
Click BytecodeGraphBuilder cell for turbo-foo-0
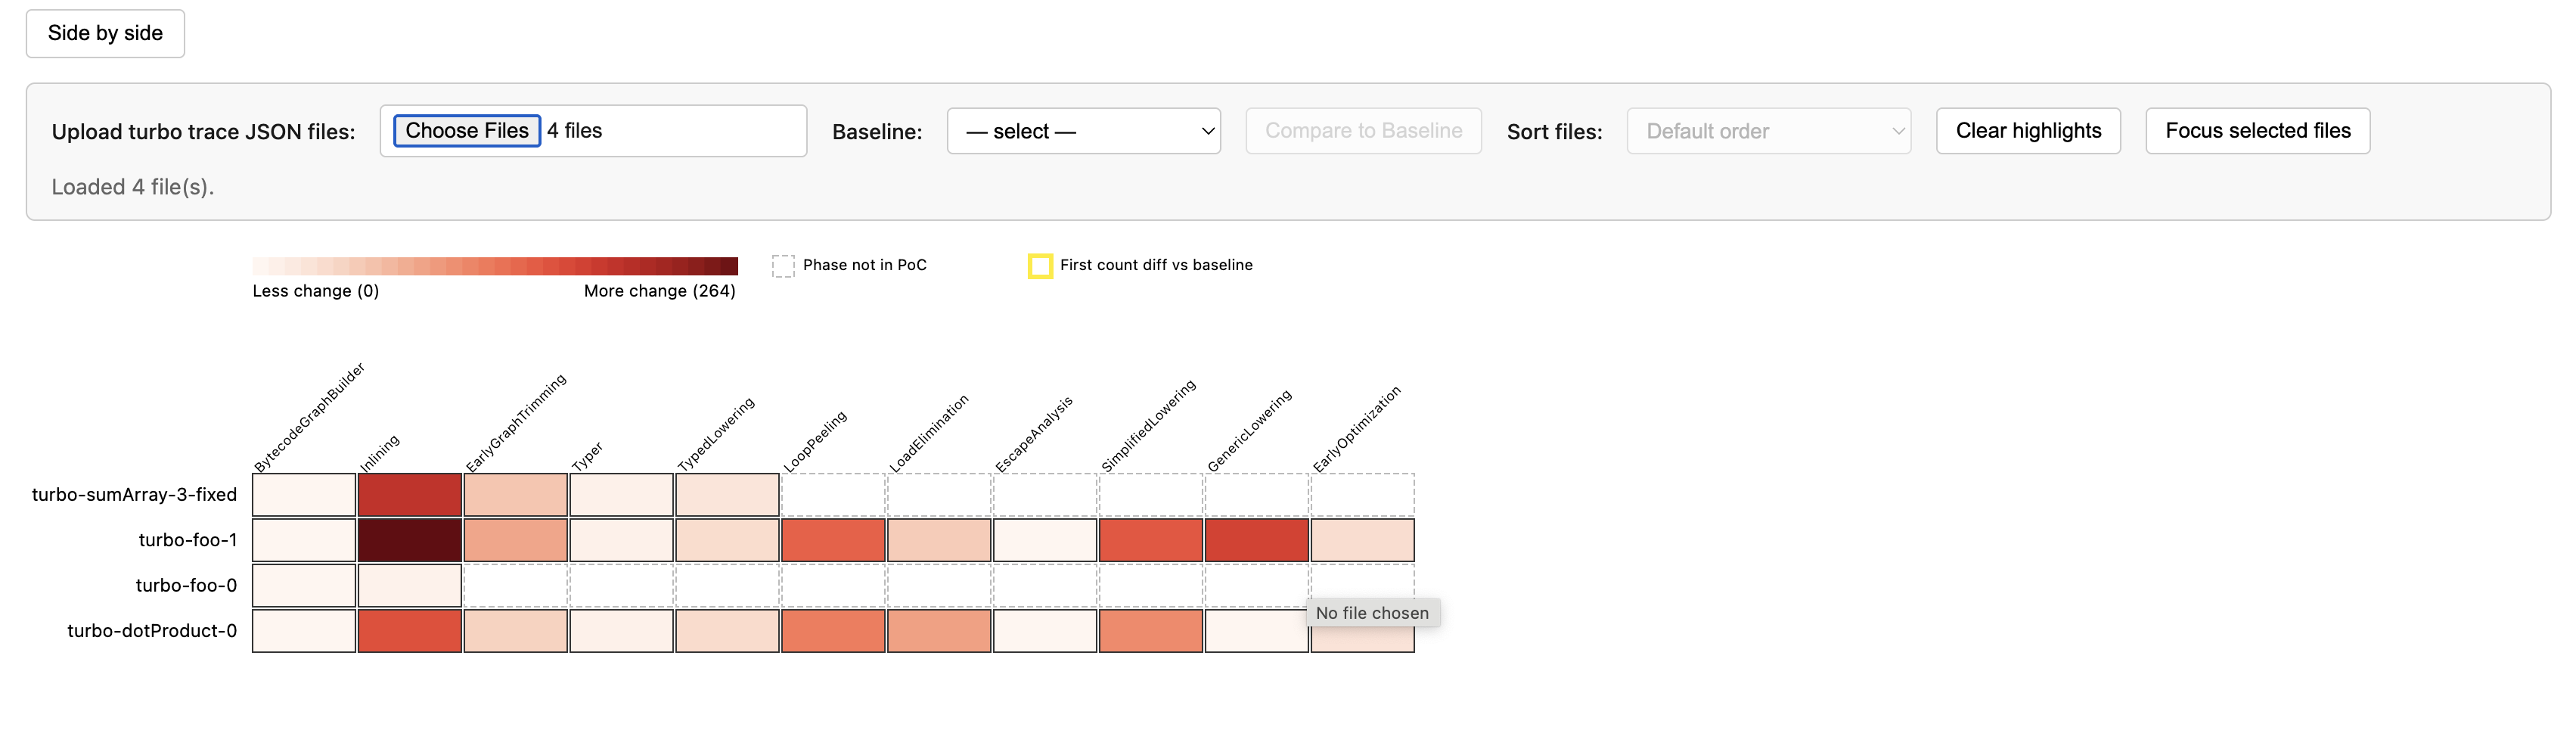tap(304, 585)
